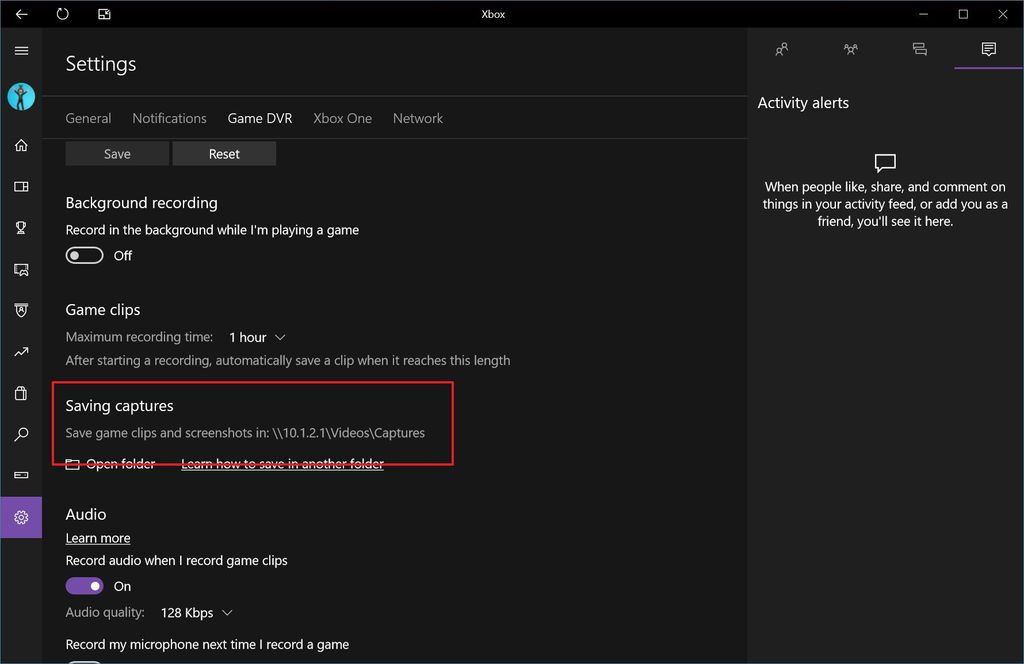Change maximum recording time from 1 hour
Viewport: 1024px width, 664px height.
click(257, 337)
